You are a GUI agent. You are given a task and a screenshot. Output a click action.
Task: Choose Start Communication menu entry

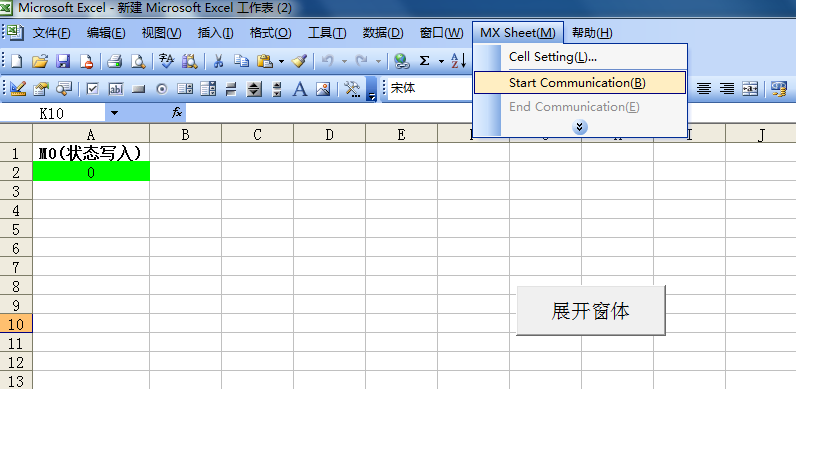pyautogui.click(x=577, y=82)
